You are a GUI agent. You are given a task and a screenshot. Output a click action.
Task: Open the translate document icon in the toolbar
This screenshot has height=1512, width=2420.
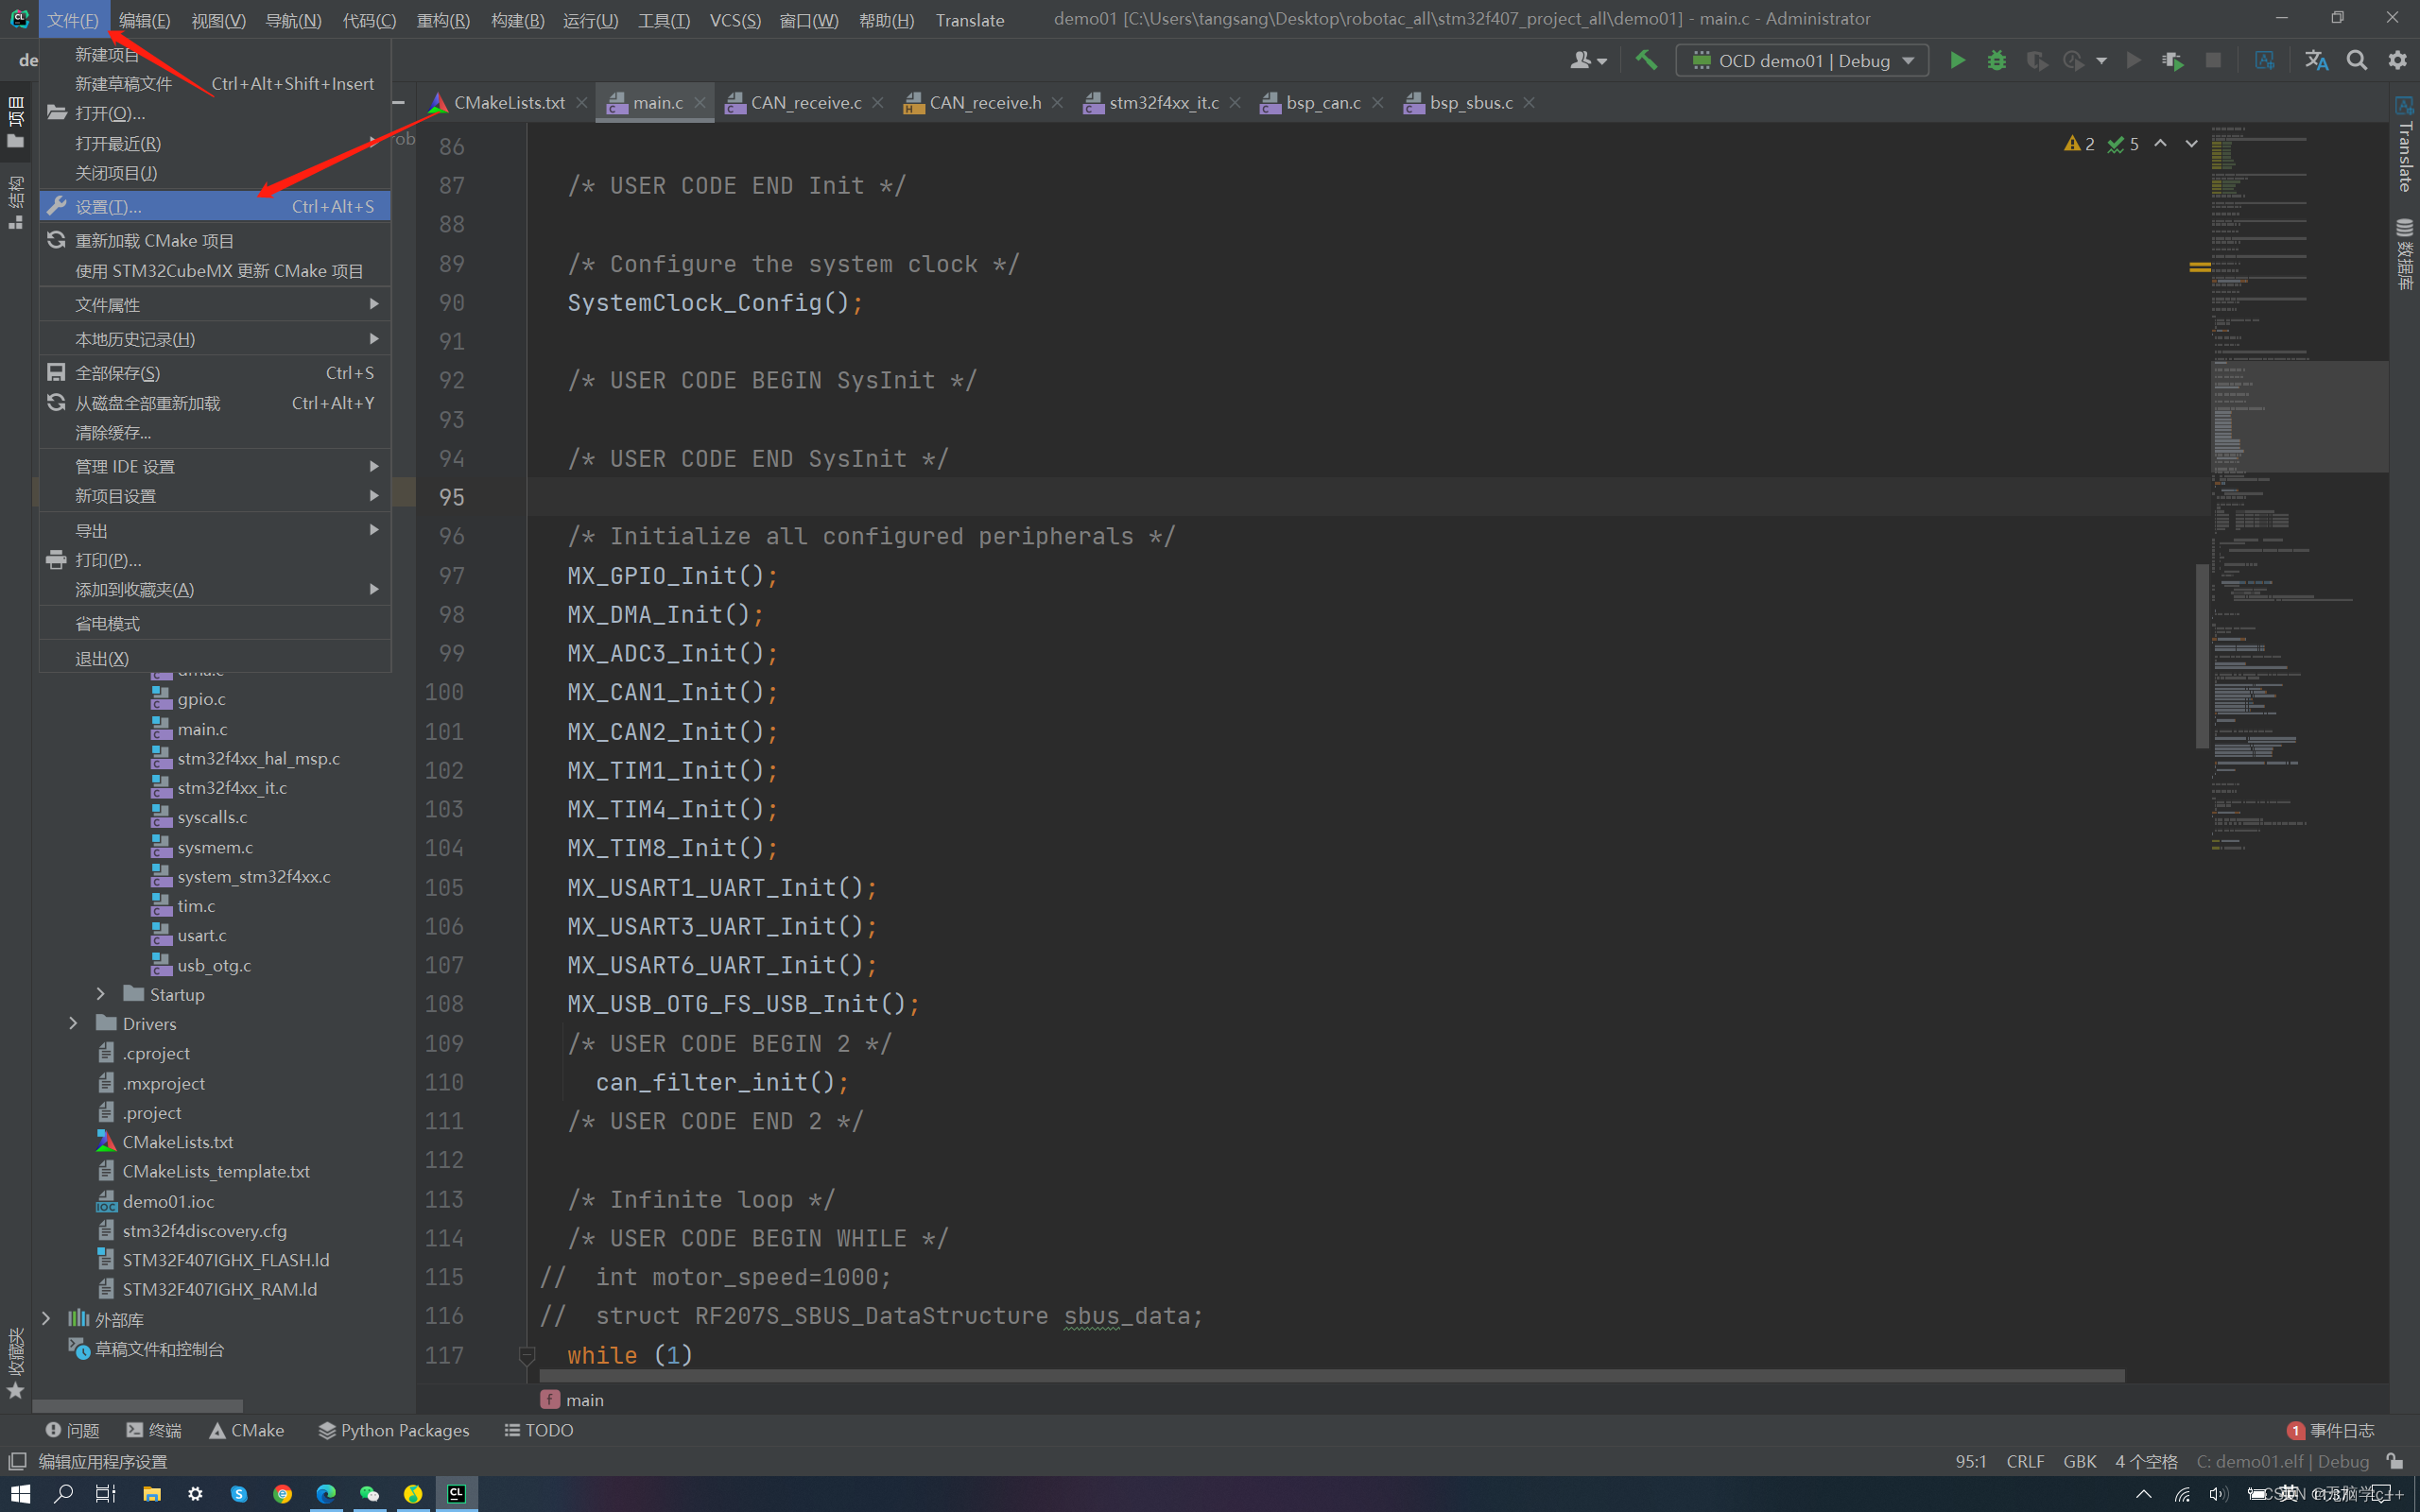coord(2265,60)
